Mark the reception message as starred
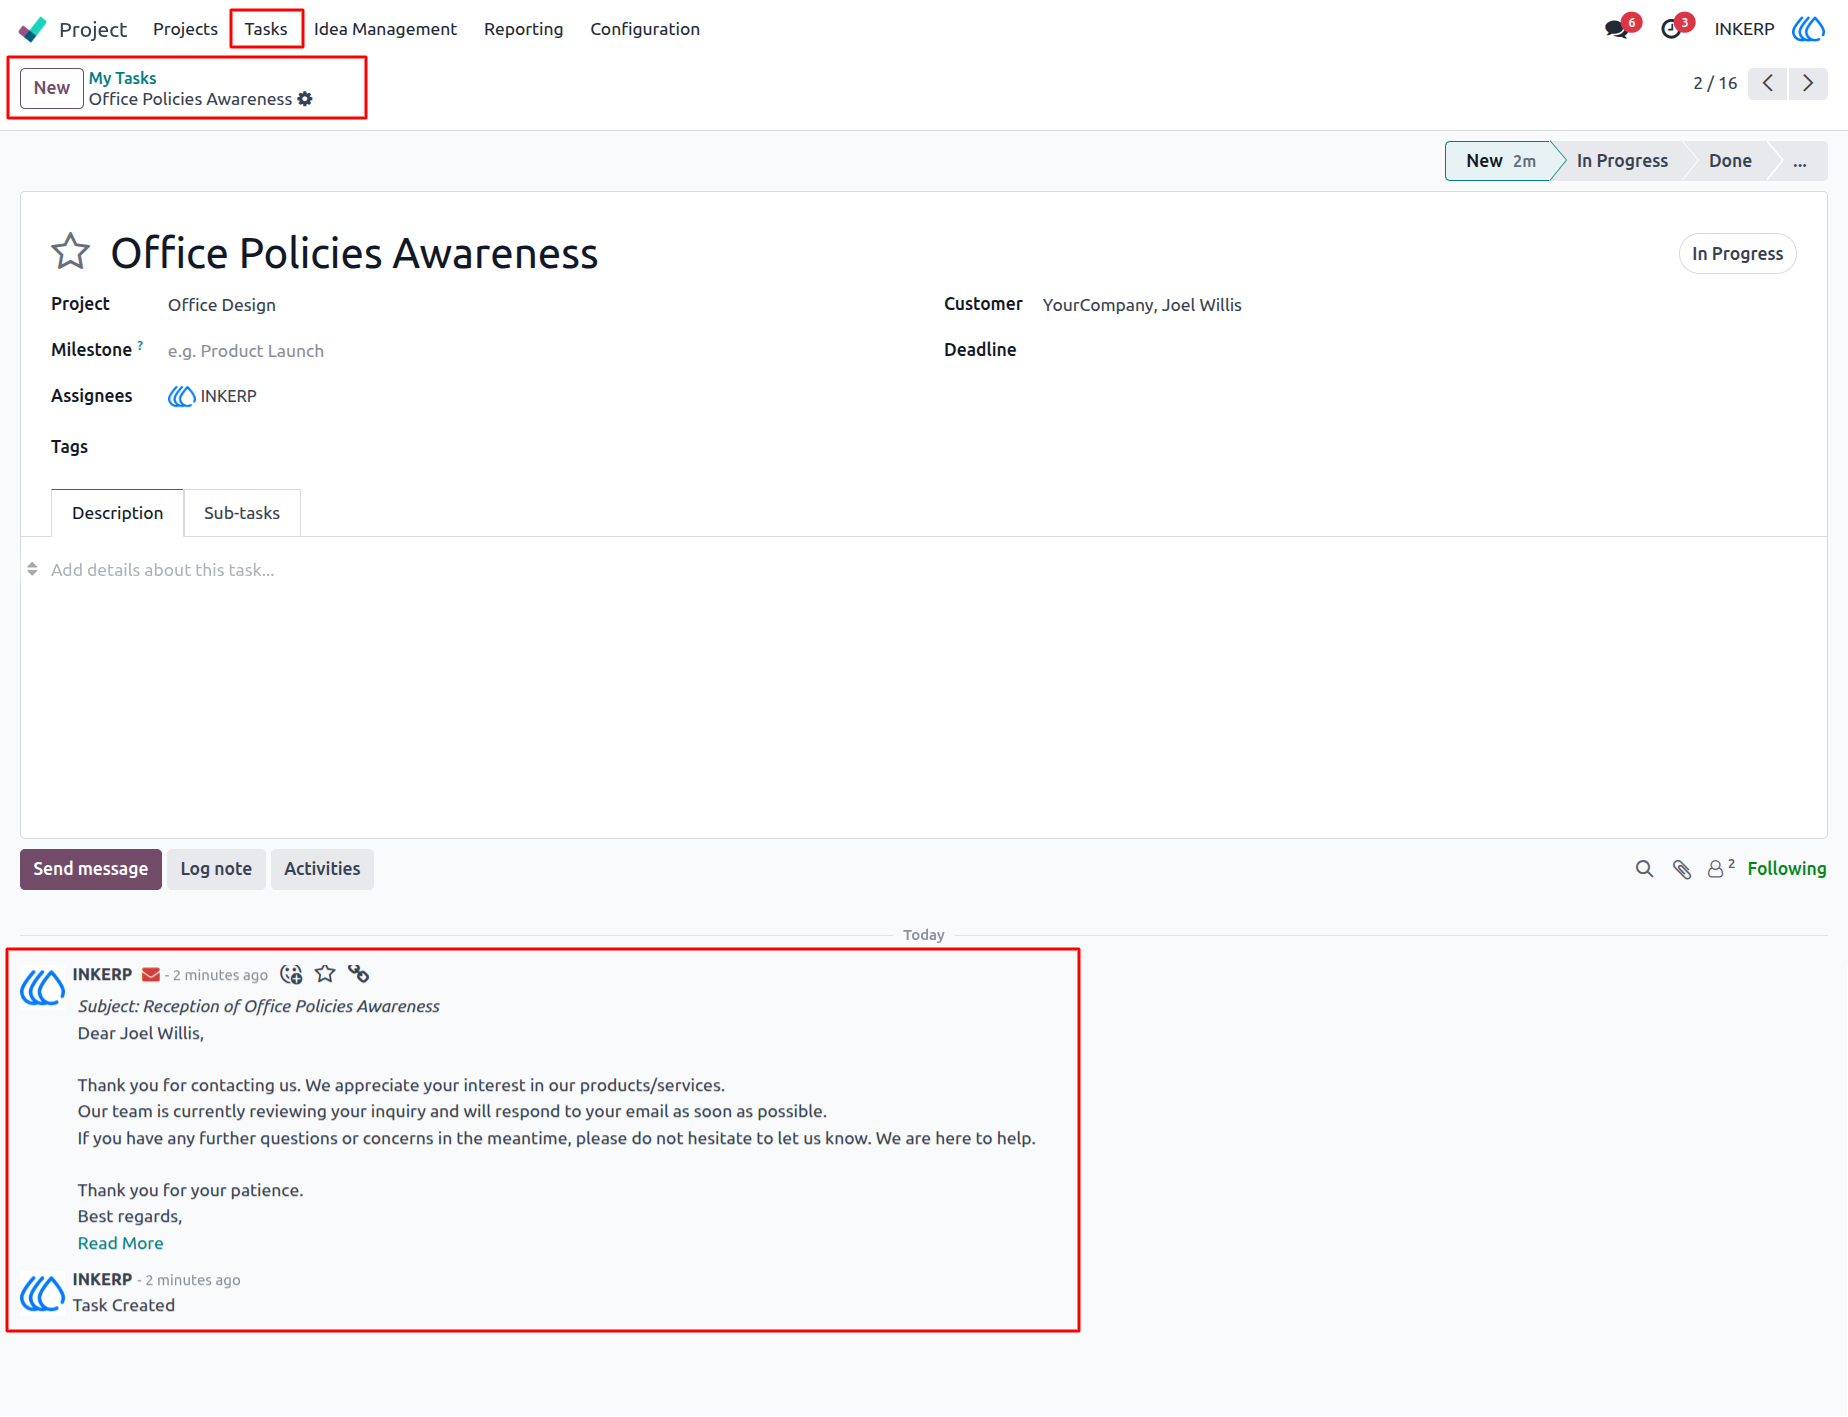Screen dimensions: 1848x1417 tap(325, 974)
